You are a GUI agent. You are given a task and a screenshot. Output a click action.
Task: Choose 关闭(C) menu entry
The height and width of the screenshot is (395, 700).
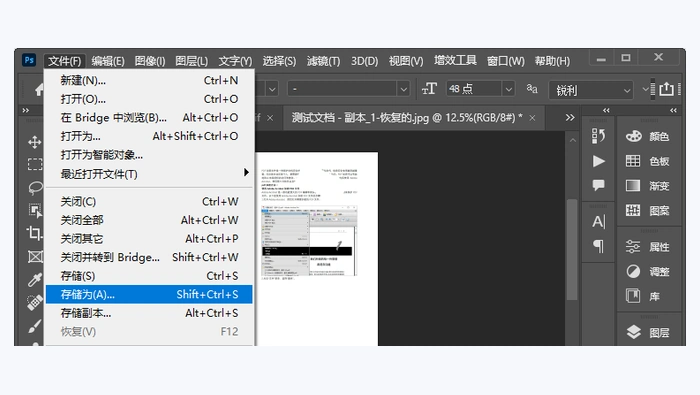pyautogui.click(x=149, y=202)
